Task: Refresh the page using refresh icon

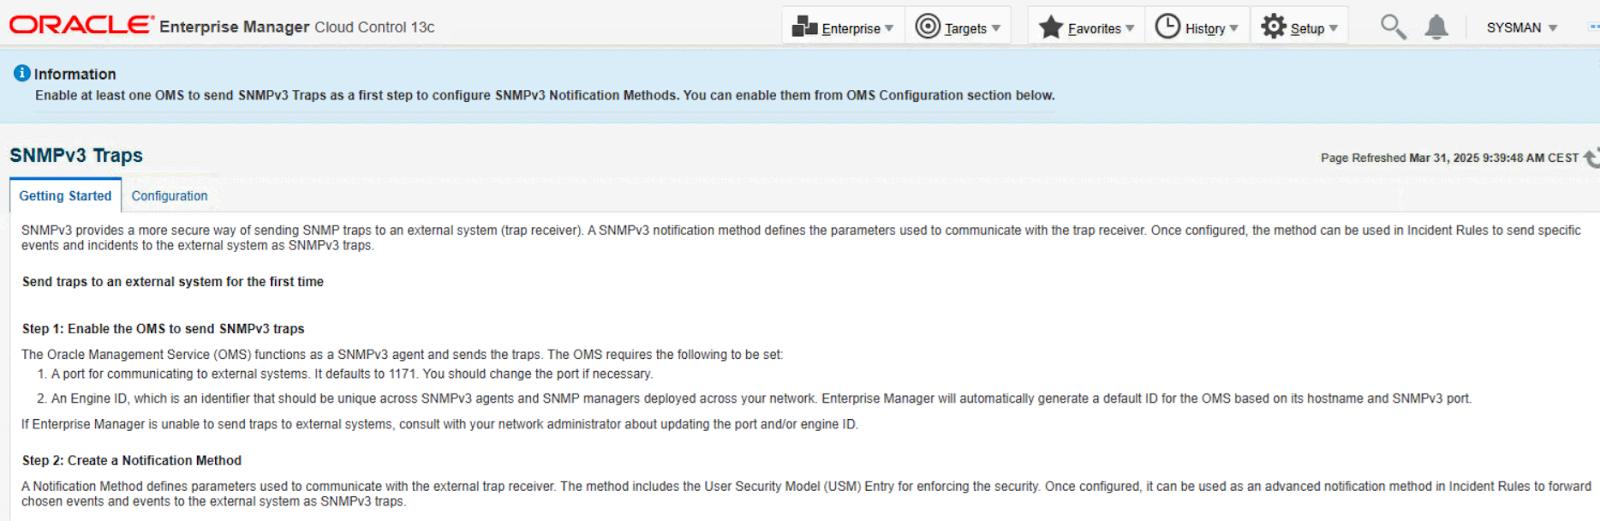Action: pyautogui.click(x=1591, y=157)
